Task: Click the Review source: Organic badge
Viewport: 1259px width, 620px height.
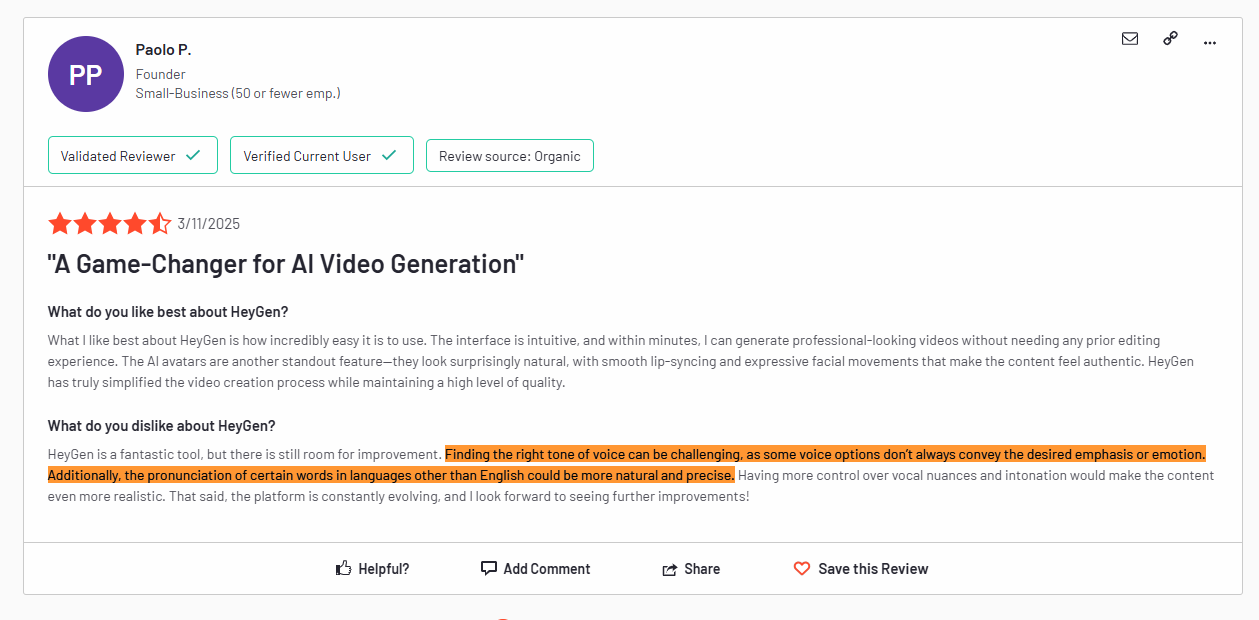Action: pos(509,156)
